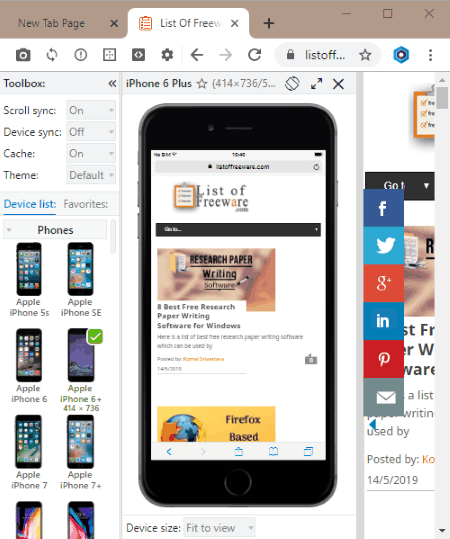Tap the Safari tabs icon in emulator
The width and height of the screenshot is (450, 539).
tap(308, 451)
